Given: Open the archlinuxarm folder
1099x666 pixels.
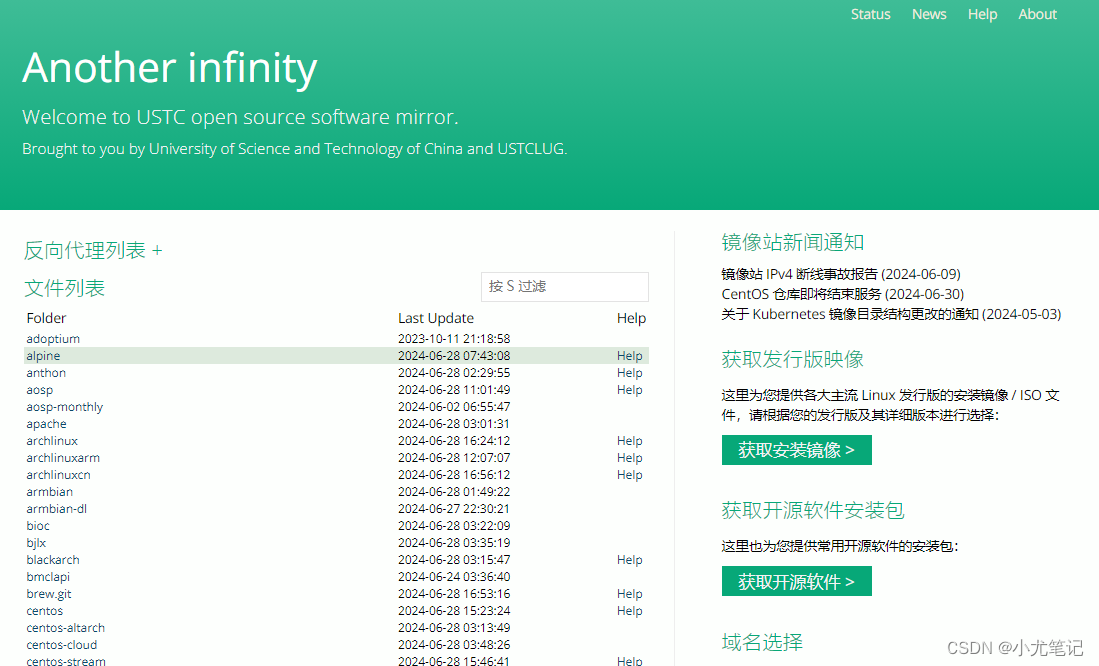Looking at the screenshot, I should click(63, 458).
